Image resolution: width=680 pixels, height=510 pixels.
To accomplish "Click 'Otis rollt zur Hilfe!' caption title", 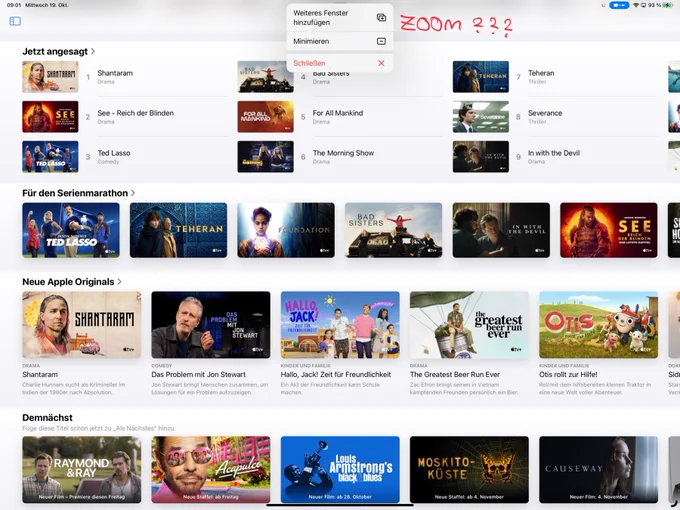I will 568,374.
